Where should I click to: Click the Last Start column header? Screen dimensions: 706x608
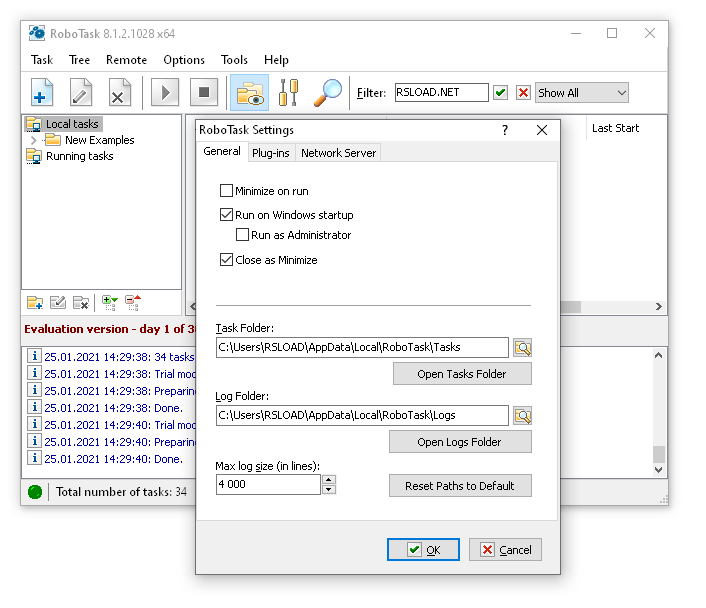pyautogui.click(x=615, y=128)
